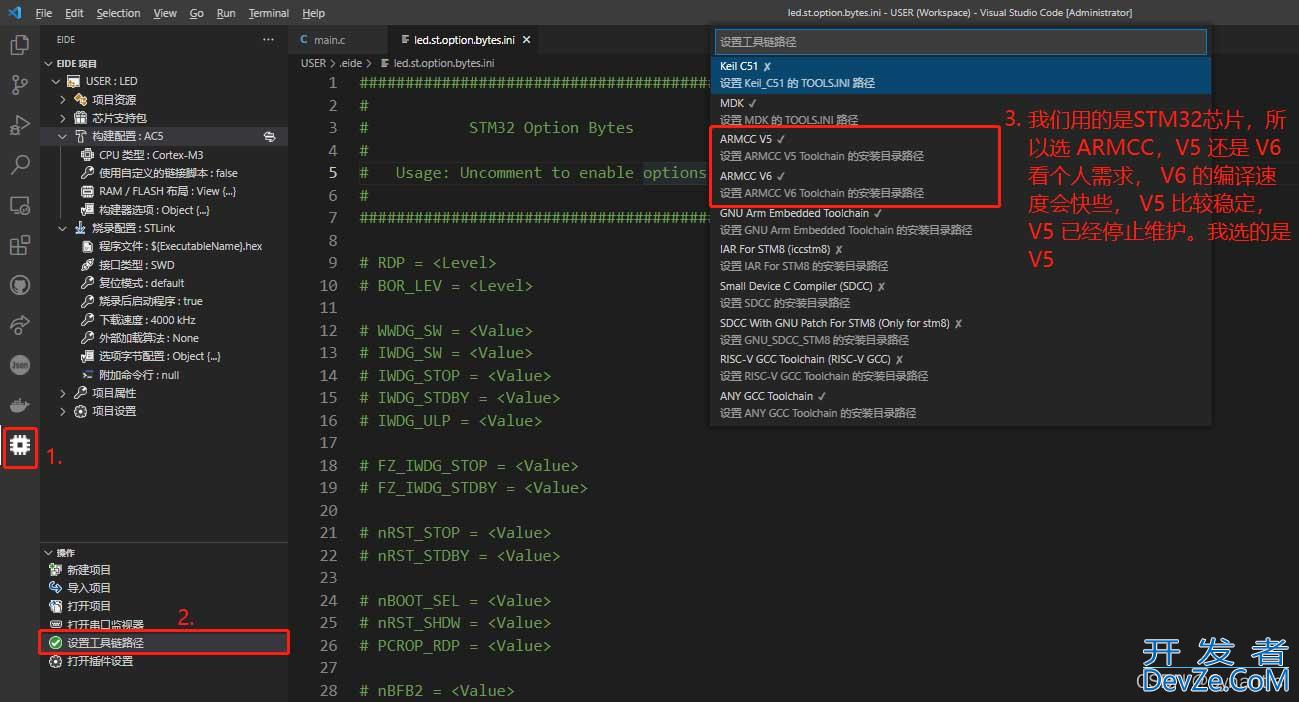This screenshot has width=1299, height=702.
Task: Expand the 项目属性 node
Action: pos(64,393)
